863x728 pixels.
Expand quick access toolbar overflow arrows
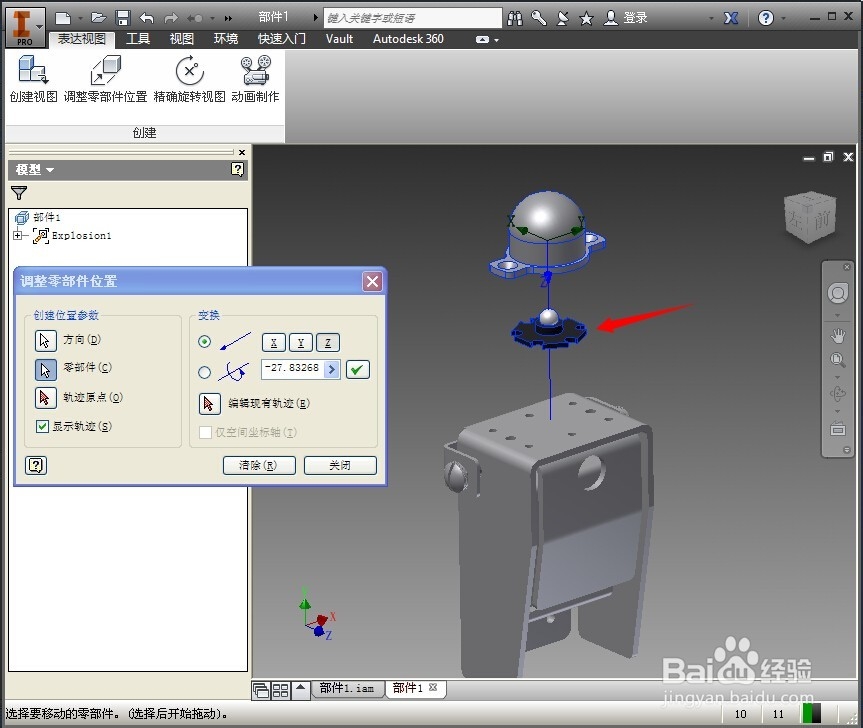(228, 18)
